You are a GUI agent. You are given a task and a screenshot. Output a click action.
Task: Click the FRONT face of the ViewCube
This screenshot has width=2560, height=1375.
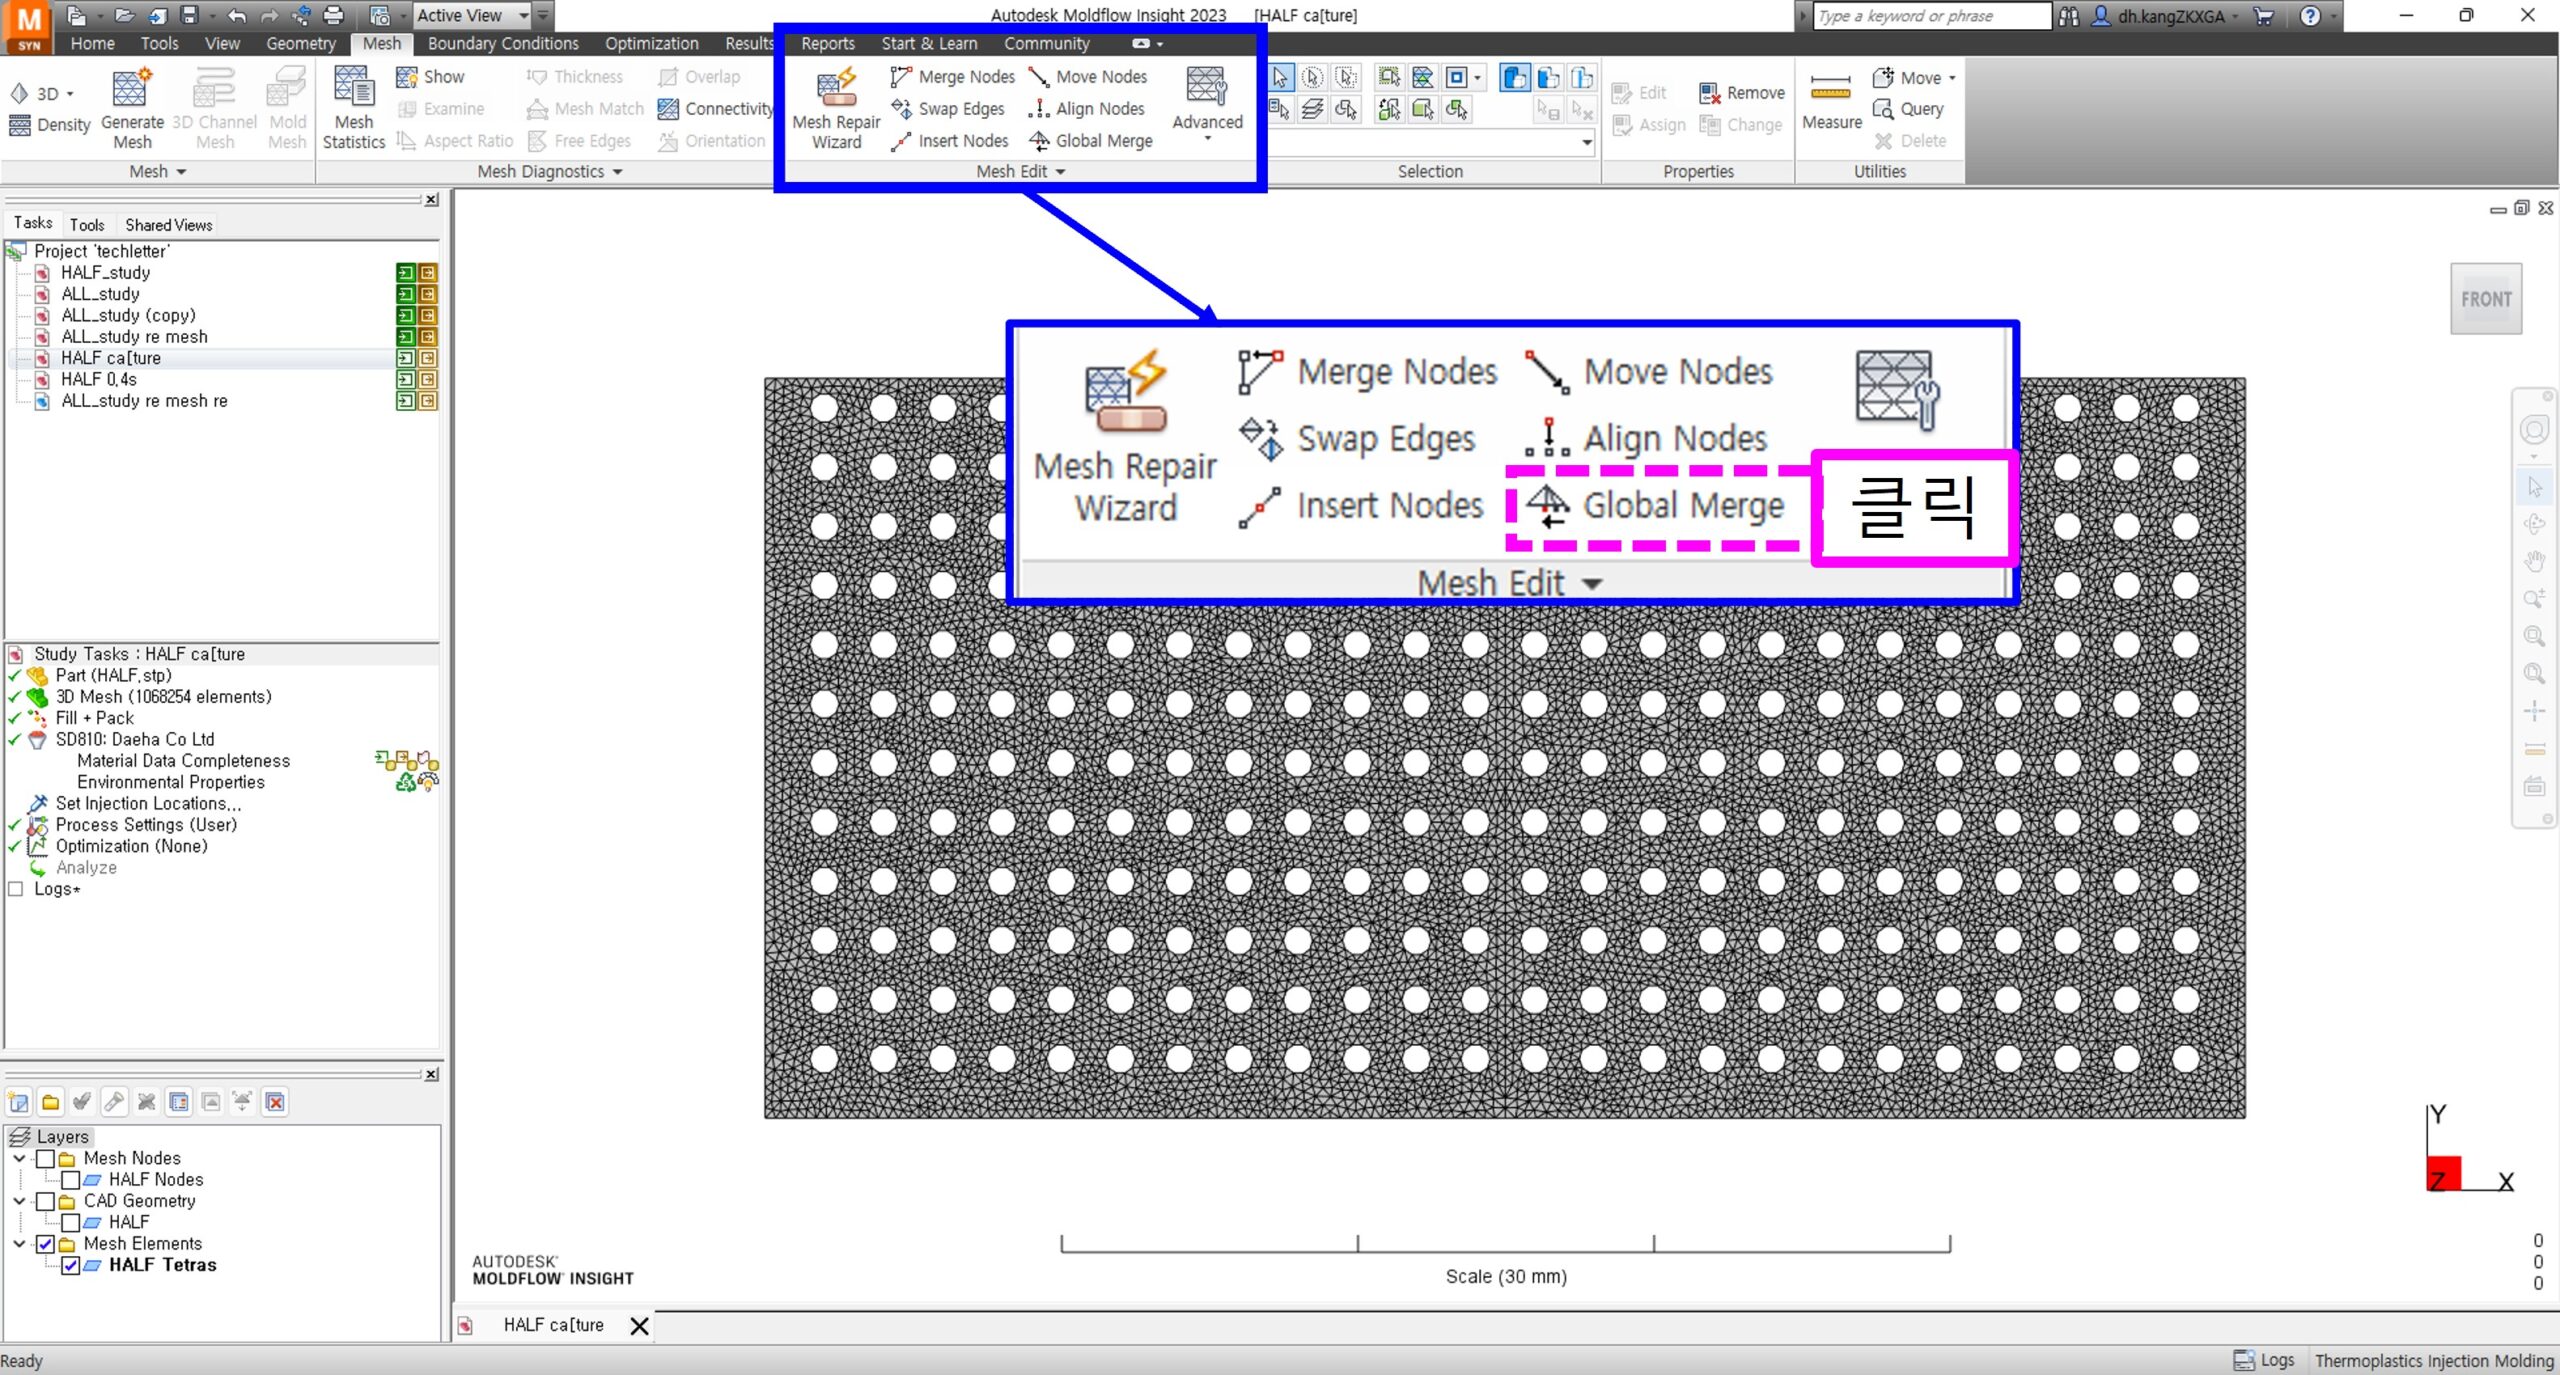pos(2486,299)
